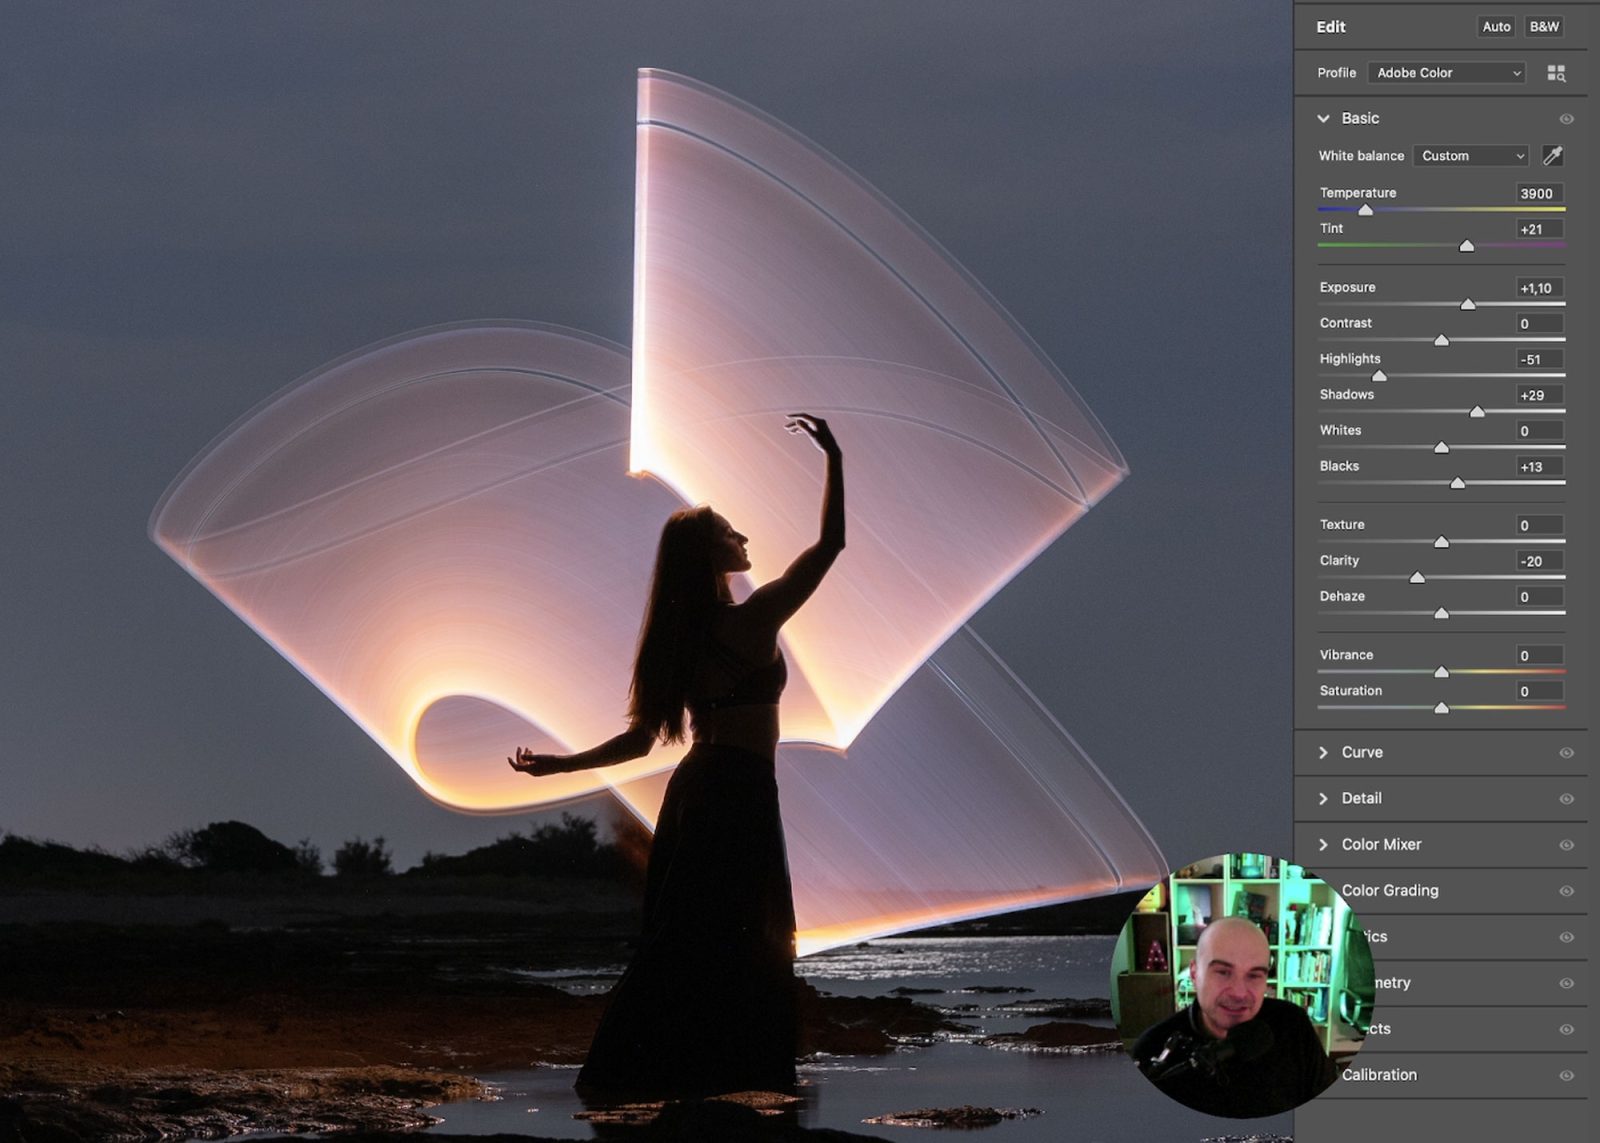Image resolution: width=1600 pixels, height=1143 pixels.
Task: Select the white balance eyedropper tool
Action: click(x=1552, y=156)
